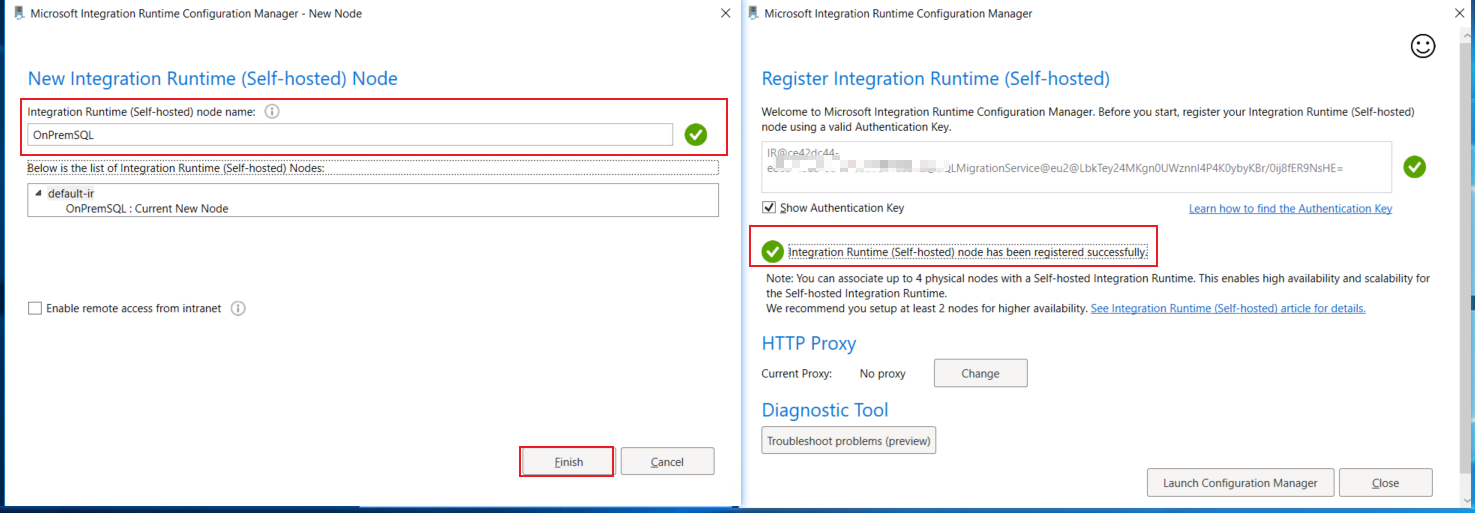Click green checkmark next to registered successfully message
Screen dimensions: 1475x513
[773, 252]
